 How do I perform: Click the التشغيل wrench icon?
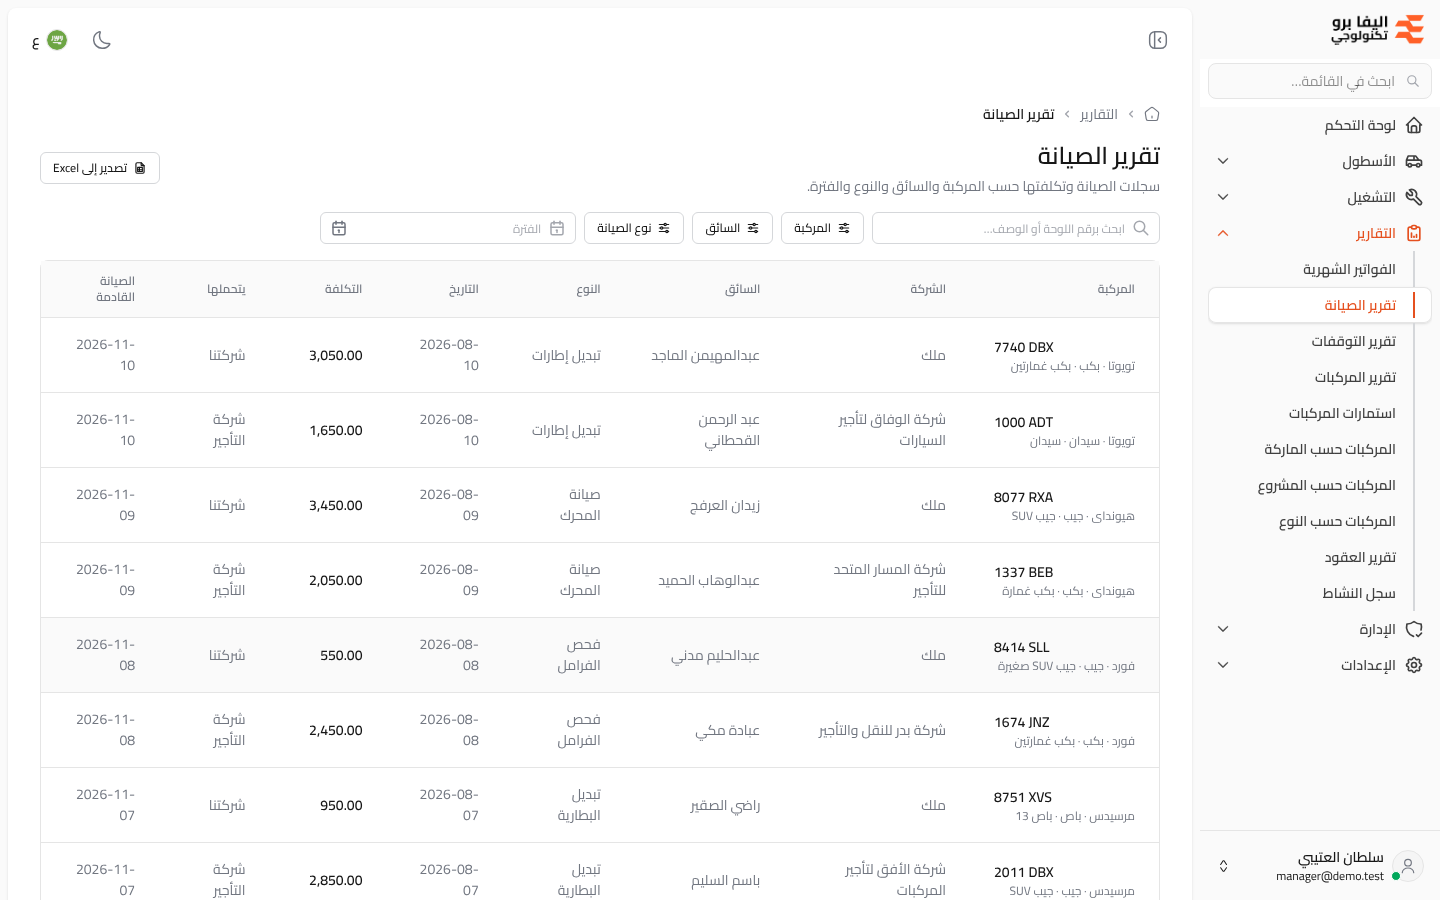point(1414,197)
